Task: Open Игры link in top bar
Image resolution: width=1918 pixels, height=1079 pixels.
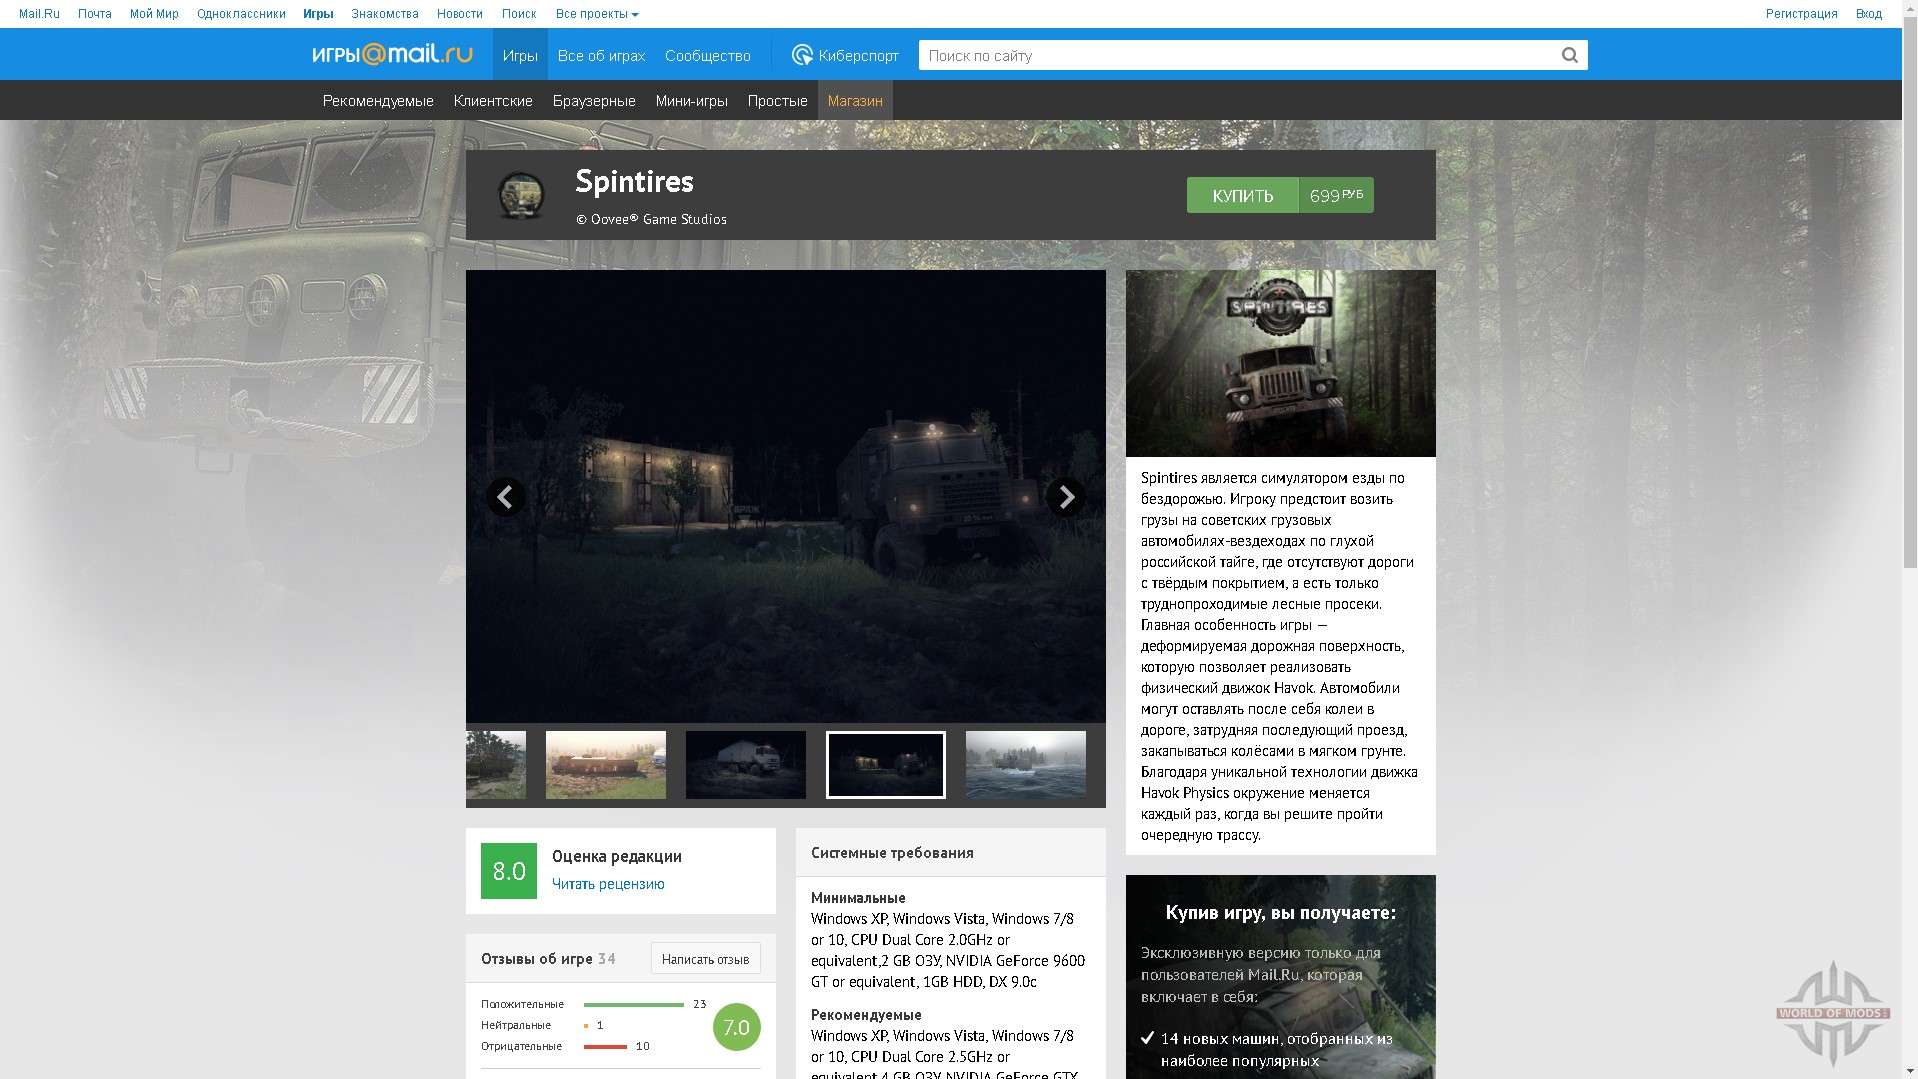Action: [318, 14]
